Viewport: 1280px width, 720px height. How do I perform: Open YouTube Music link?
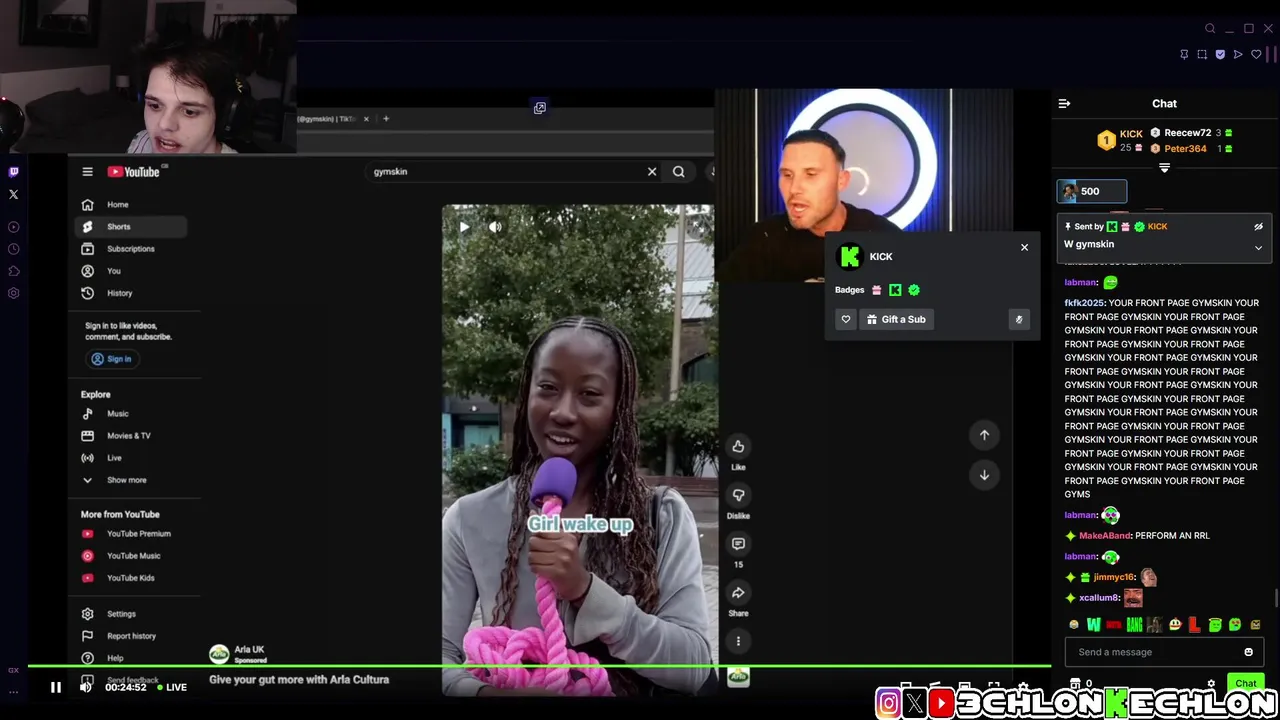(x=132, y=556)
